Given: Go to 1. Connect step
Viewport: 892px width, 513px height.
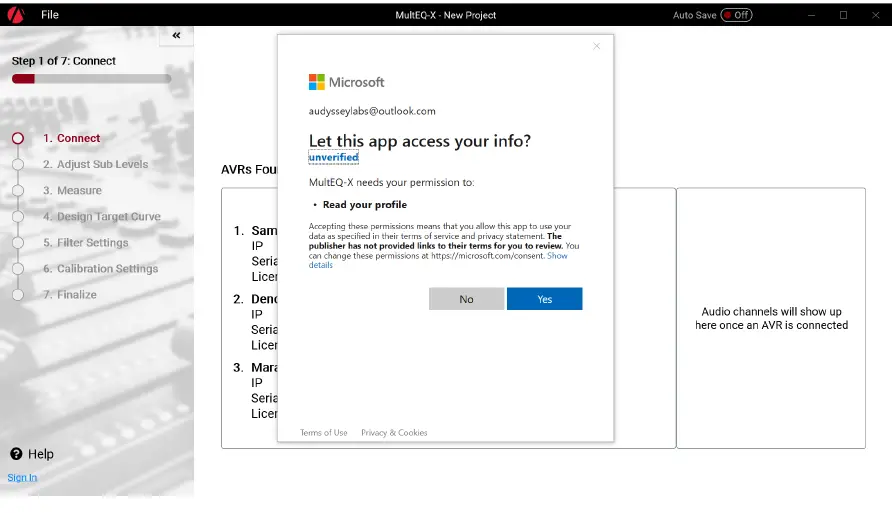Looking at the screenshot, I should point(72,138).
